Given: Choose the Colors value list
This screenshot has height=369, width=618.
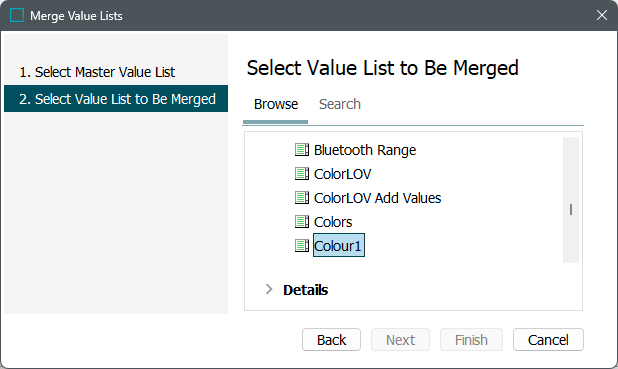Looking at the screenshot, I should pos(333,222).
